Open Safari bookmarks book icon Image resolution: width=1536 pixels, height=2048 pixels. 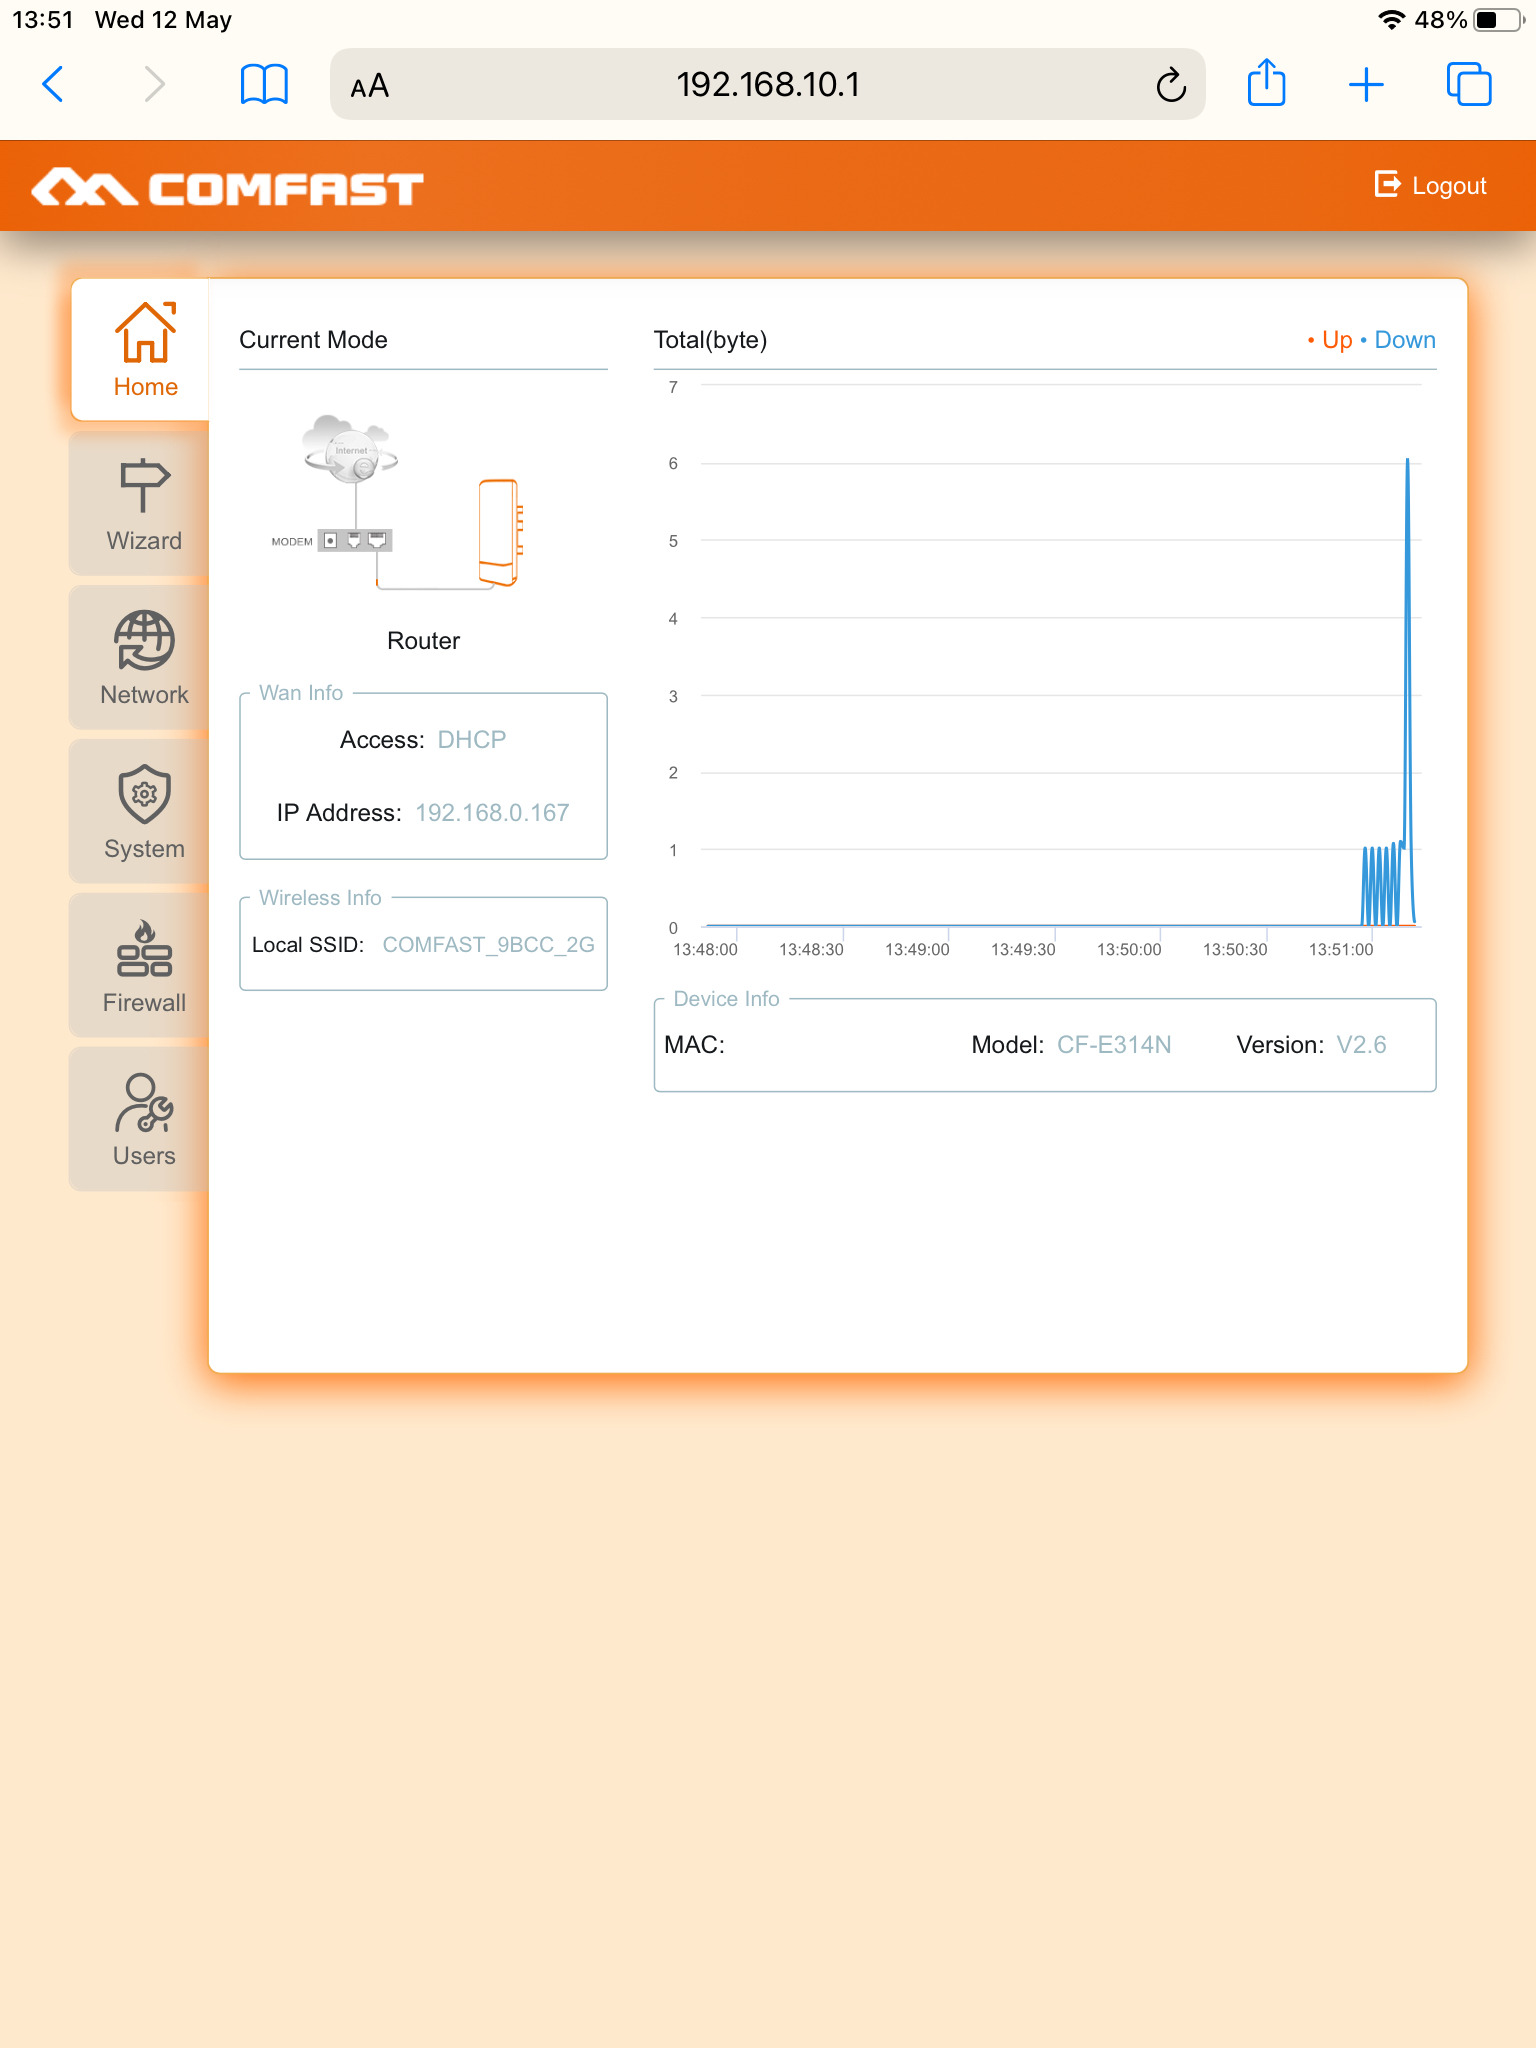pyautogui.click(x=264, y=84)
